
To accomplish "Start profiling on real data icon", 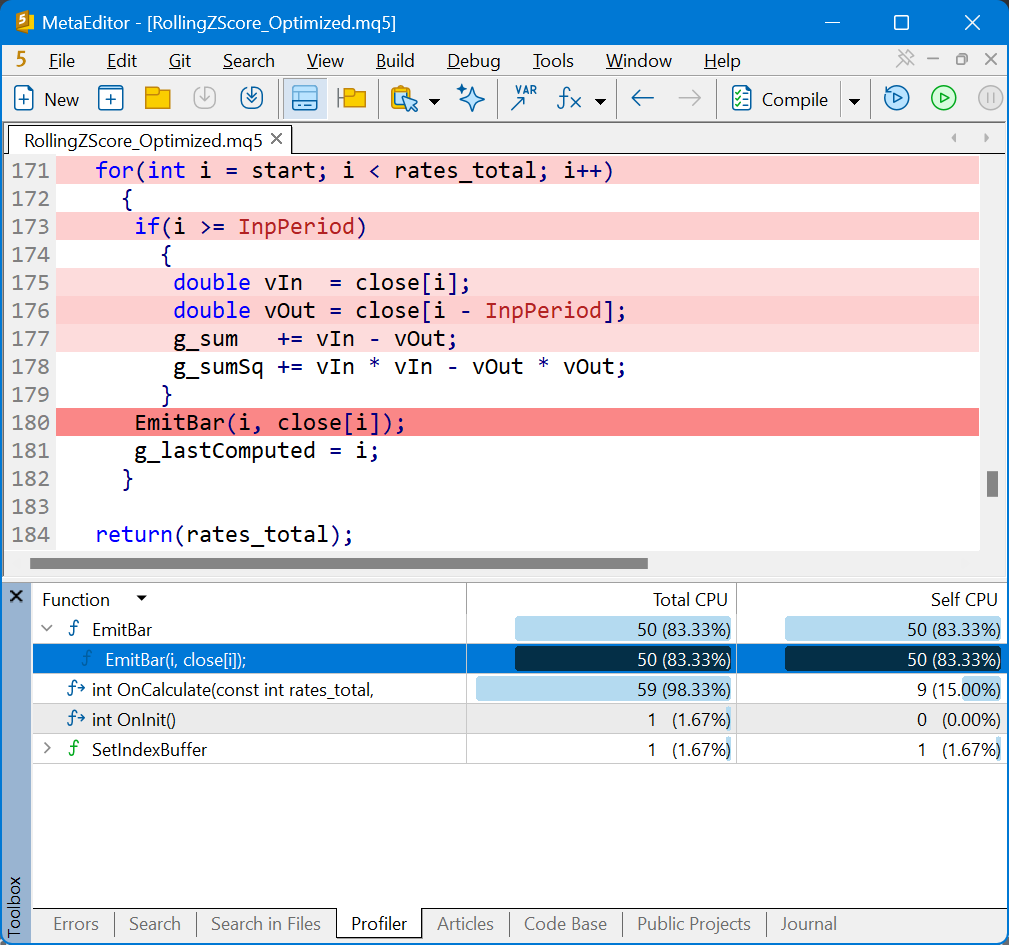I will point(896,98).
